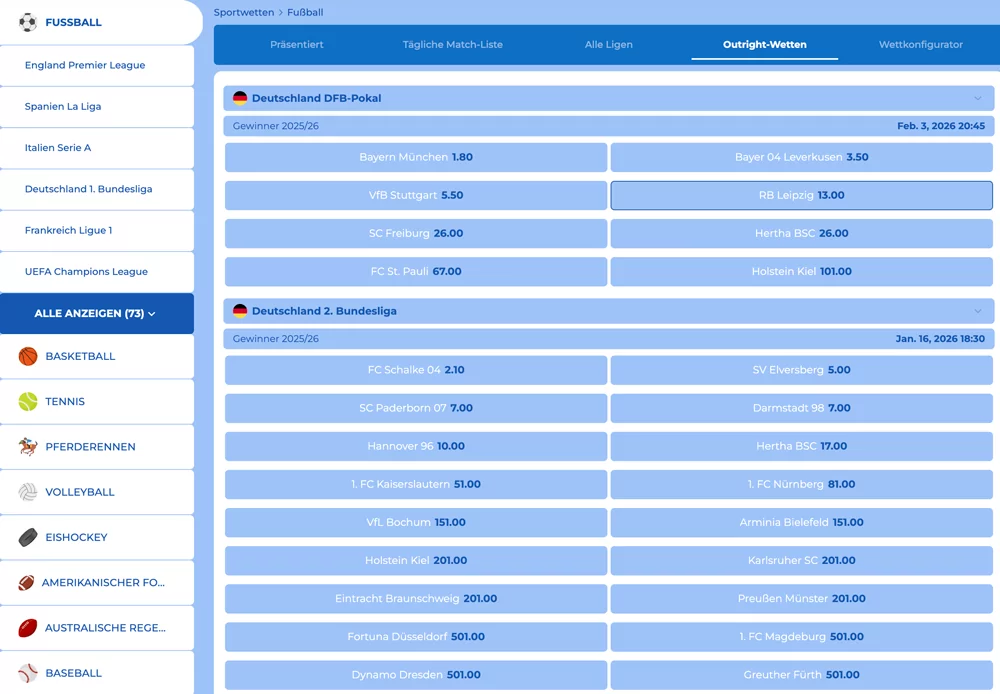
Task: Collapse the Deutschland DFB-Pokal section chevron
Action: click(977, 98)
